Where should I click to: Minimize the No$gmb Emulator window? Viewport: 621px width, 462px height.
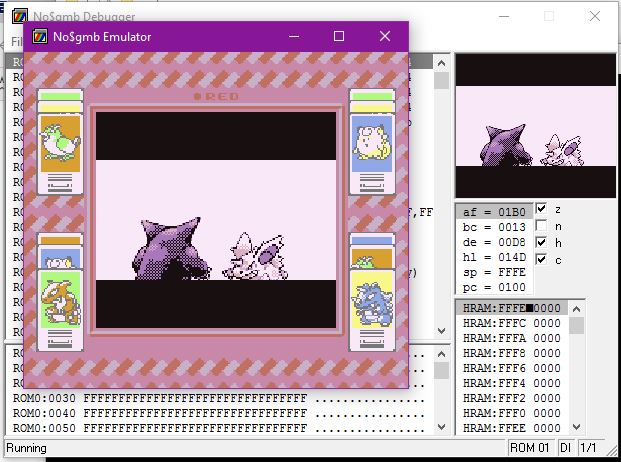(294, 36)
